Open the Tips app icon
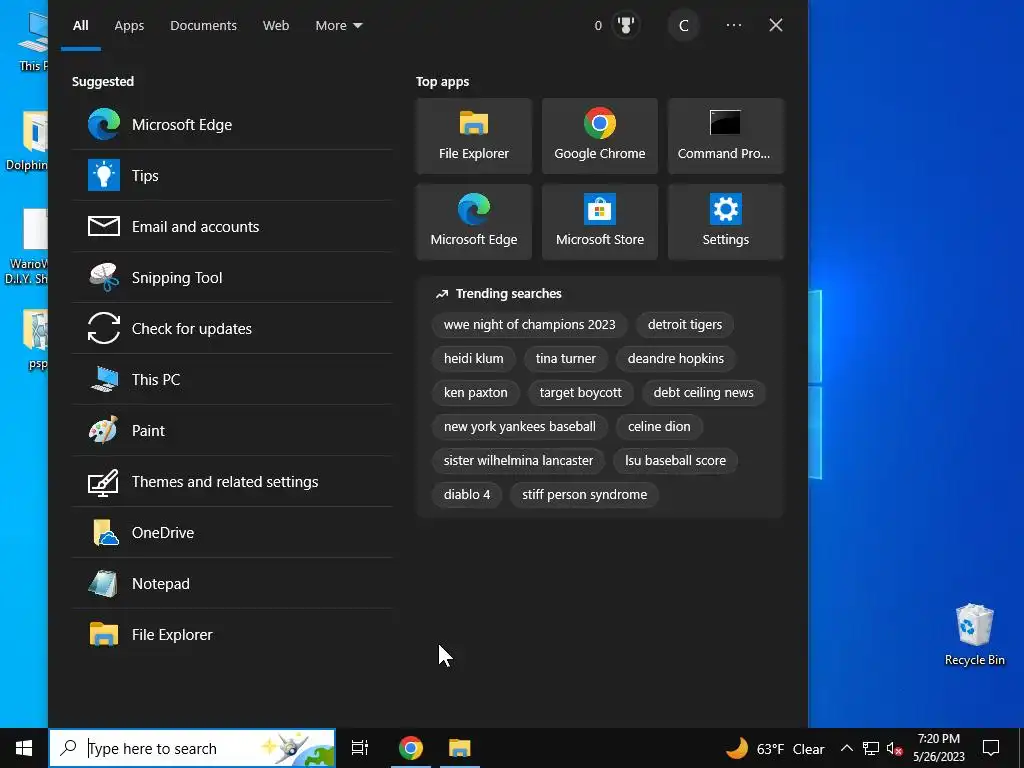The image size is (1024, 768). (104, 176)
